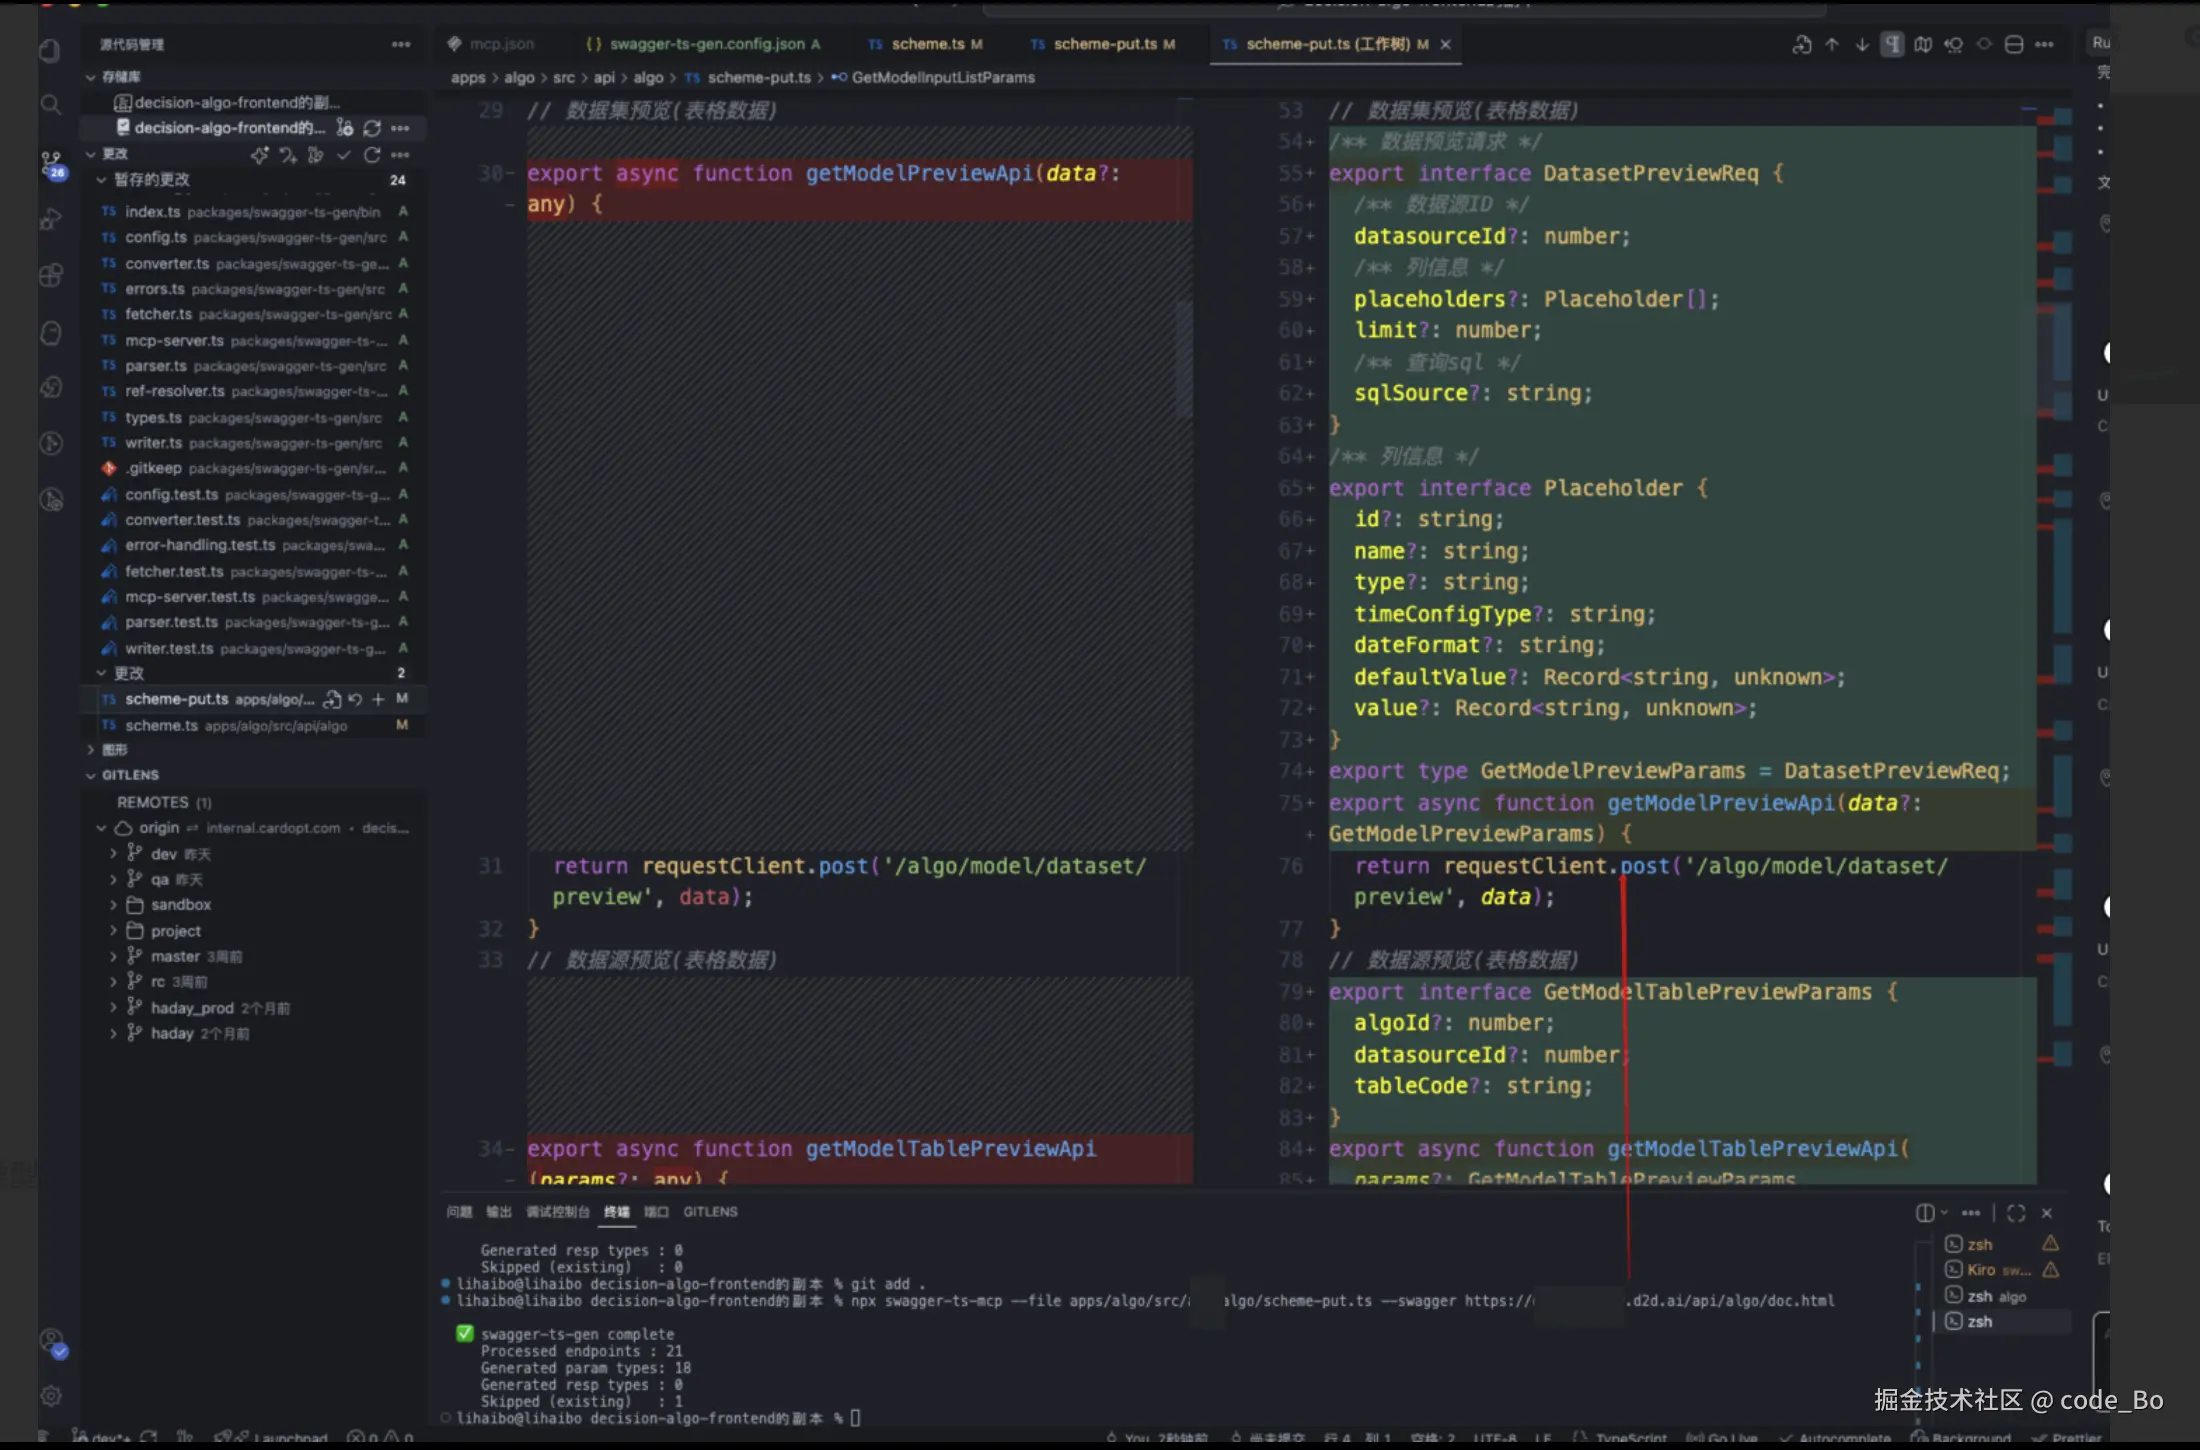Click GetModelInputListParams in the breadcrumb
Screen dimensions: 2200x1450
tap(942, 77)
